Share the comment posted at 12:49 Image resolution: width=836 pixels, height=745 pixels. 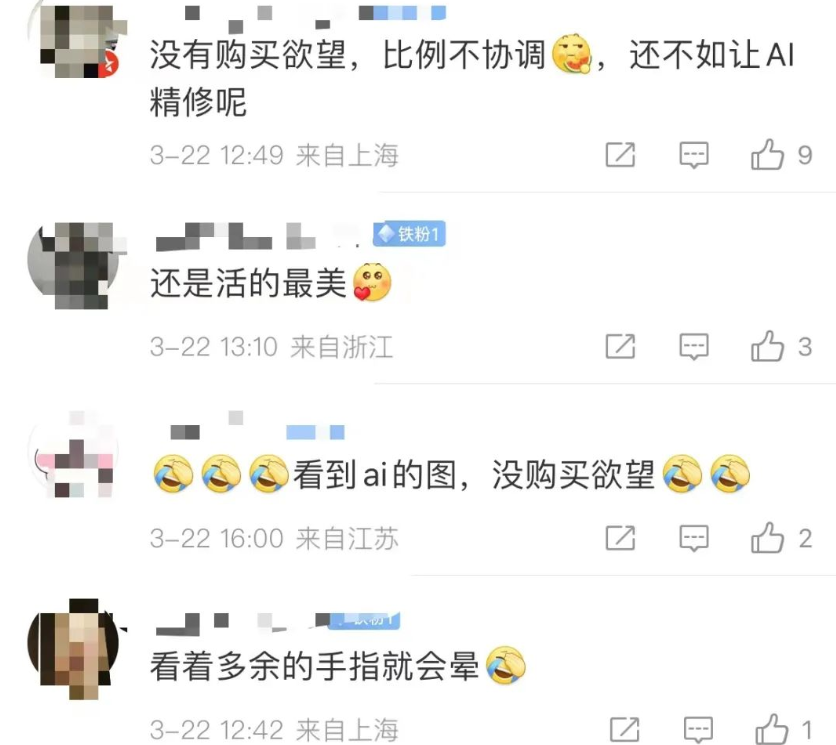pos(621,155)
